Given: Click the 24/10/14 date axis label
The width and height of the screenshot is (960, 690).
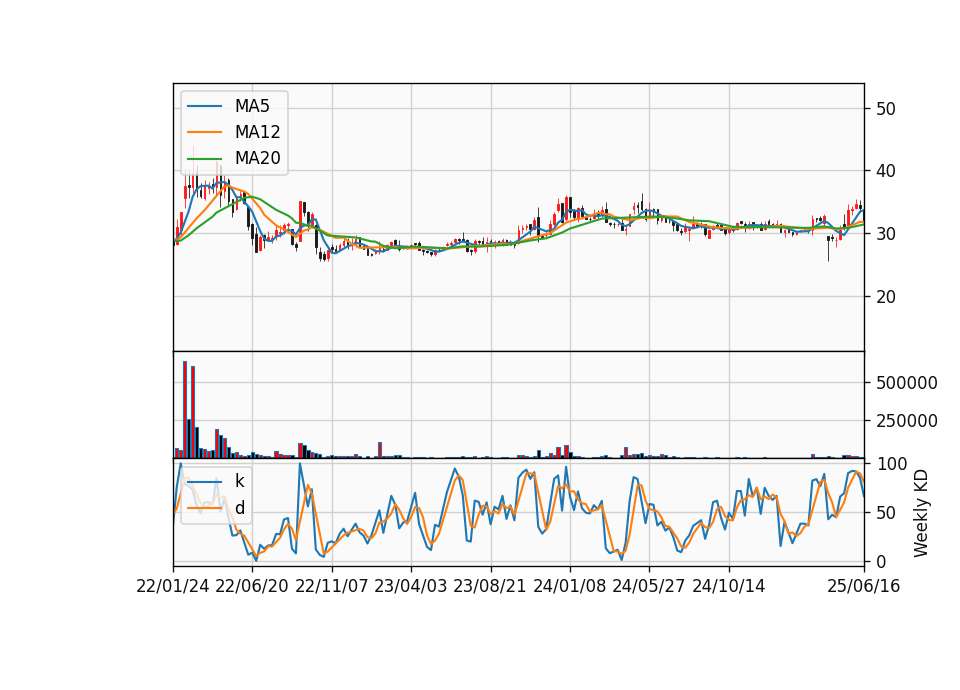Looking at the screenshot, I should tap(729, 586).
